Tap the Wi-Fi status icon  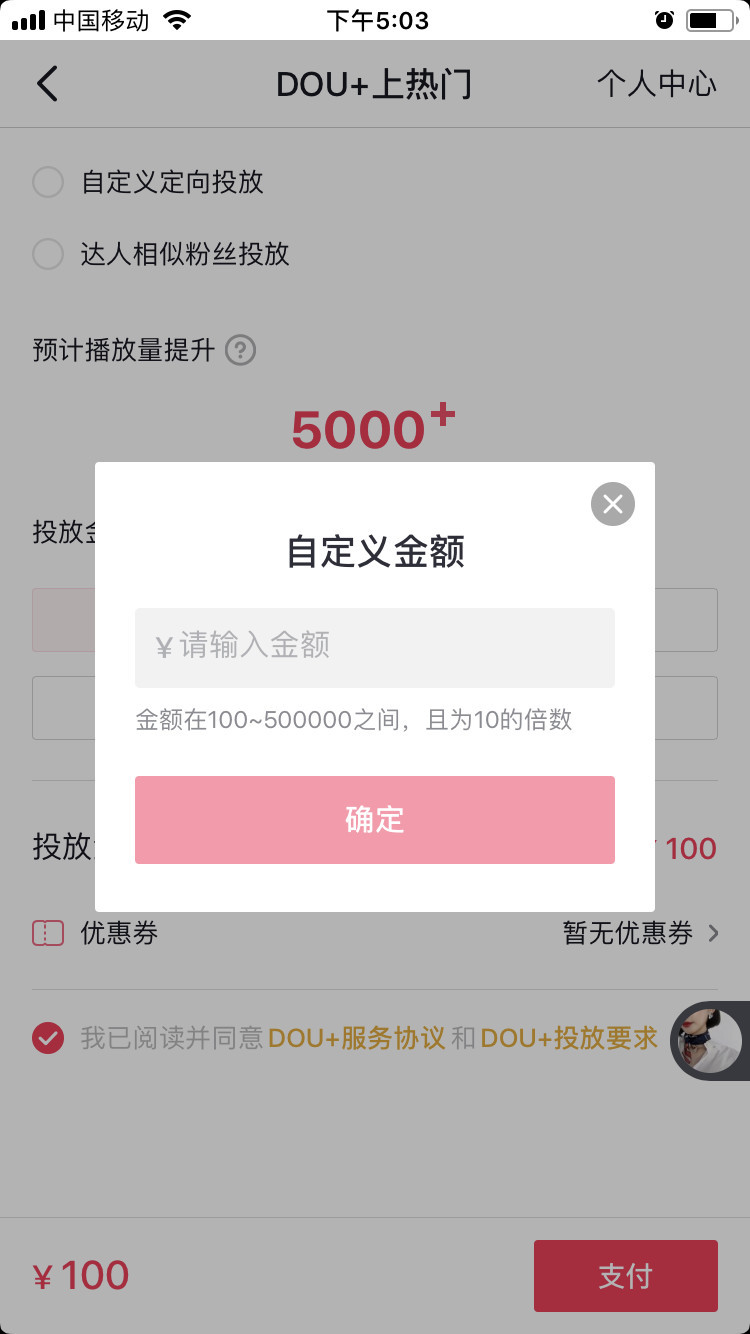tap(177, 20)
